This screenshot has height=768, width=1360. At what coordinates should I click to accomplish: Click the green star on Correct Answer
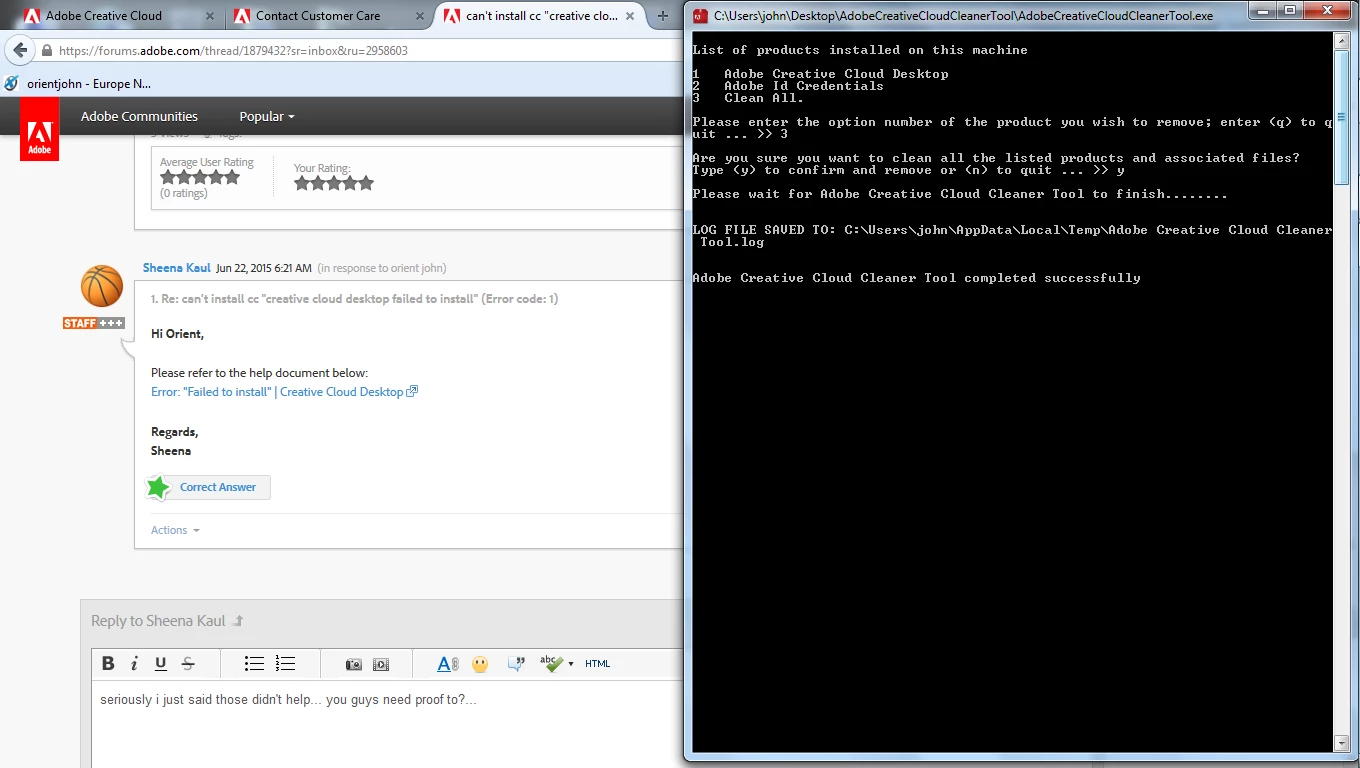[158, 487]
